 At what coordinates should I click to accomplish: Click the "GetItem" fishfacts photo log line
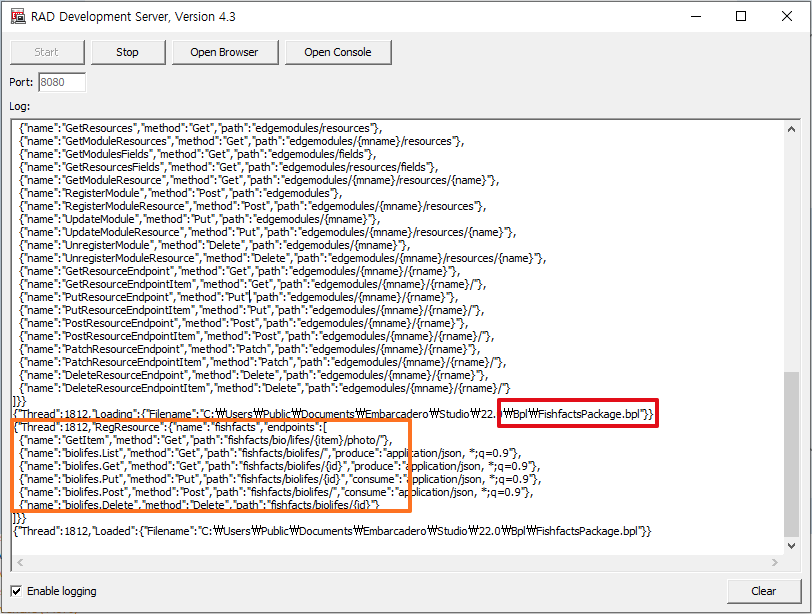pyautogui.click(x=206, y=440)
